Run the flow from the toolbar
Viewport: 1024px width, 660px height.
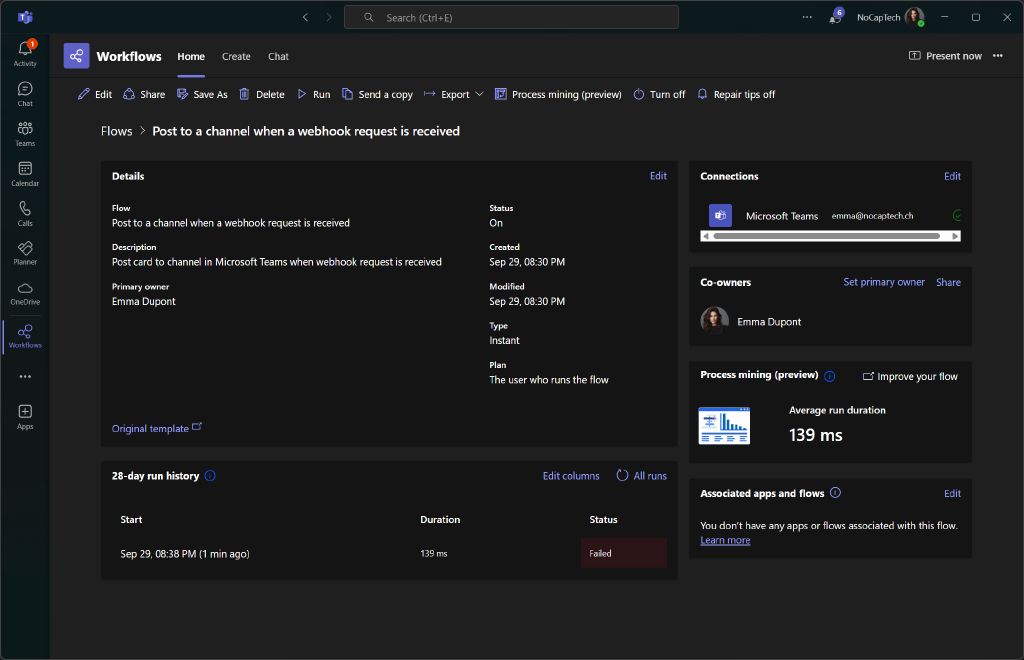[x=313, y=95]
